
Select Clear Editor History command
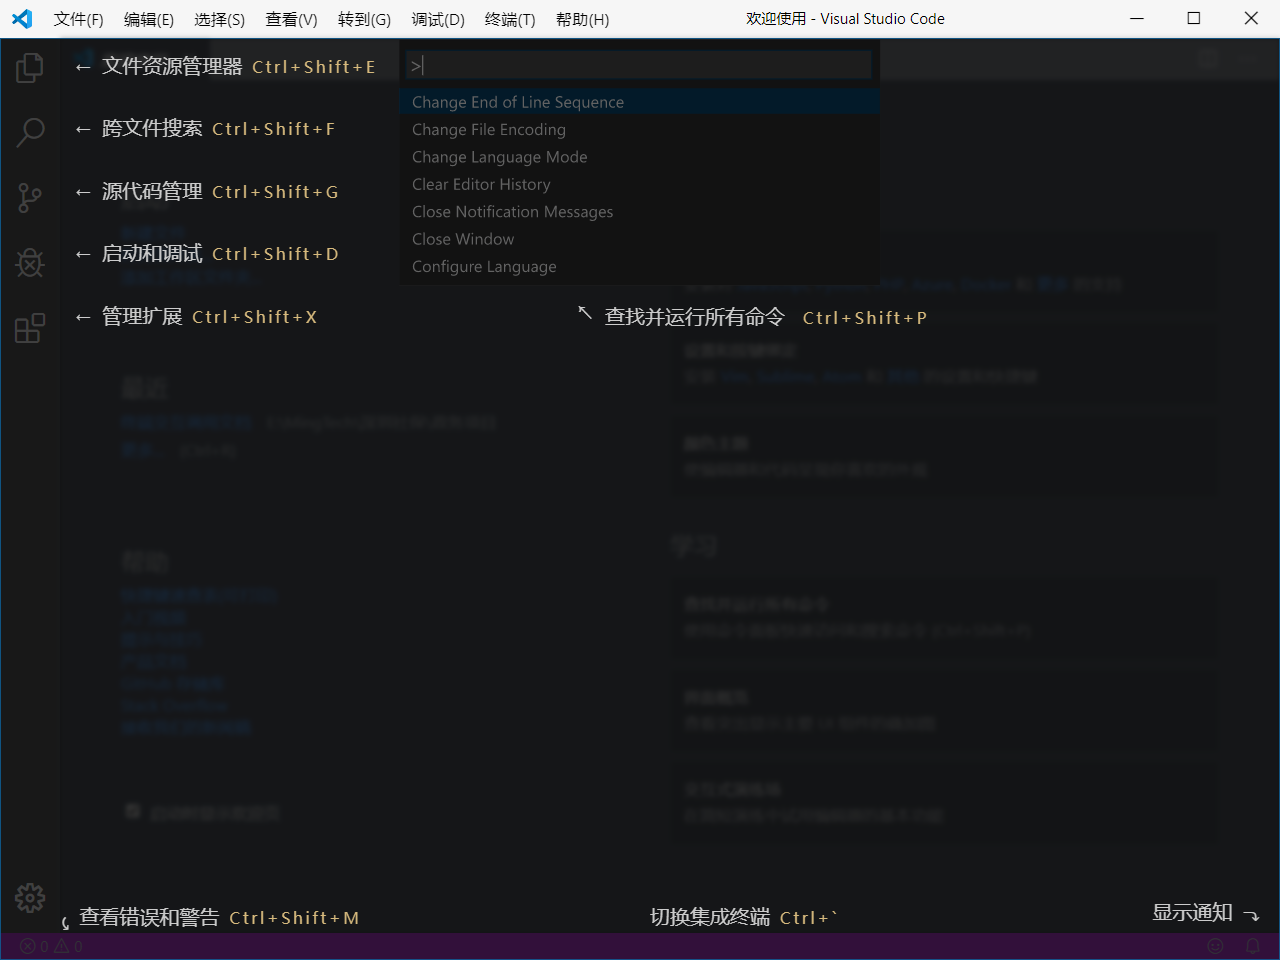[x=640, y=184]
